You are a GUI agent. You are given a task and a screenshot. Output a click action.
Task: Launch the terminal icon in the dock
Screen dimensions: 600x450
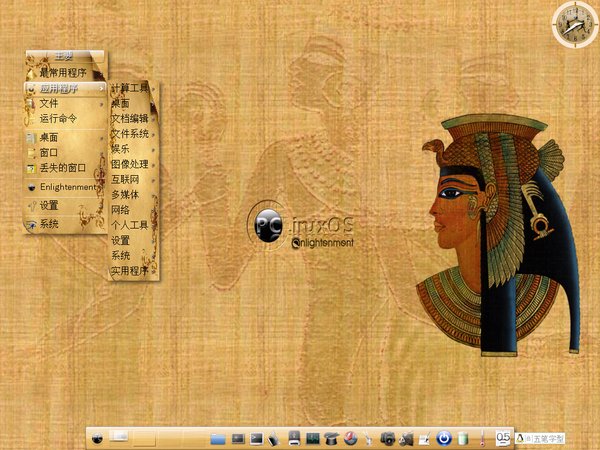pyautogui.click(x=256, y=438)
